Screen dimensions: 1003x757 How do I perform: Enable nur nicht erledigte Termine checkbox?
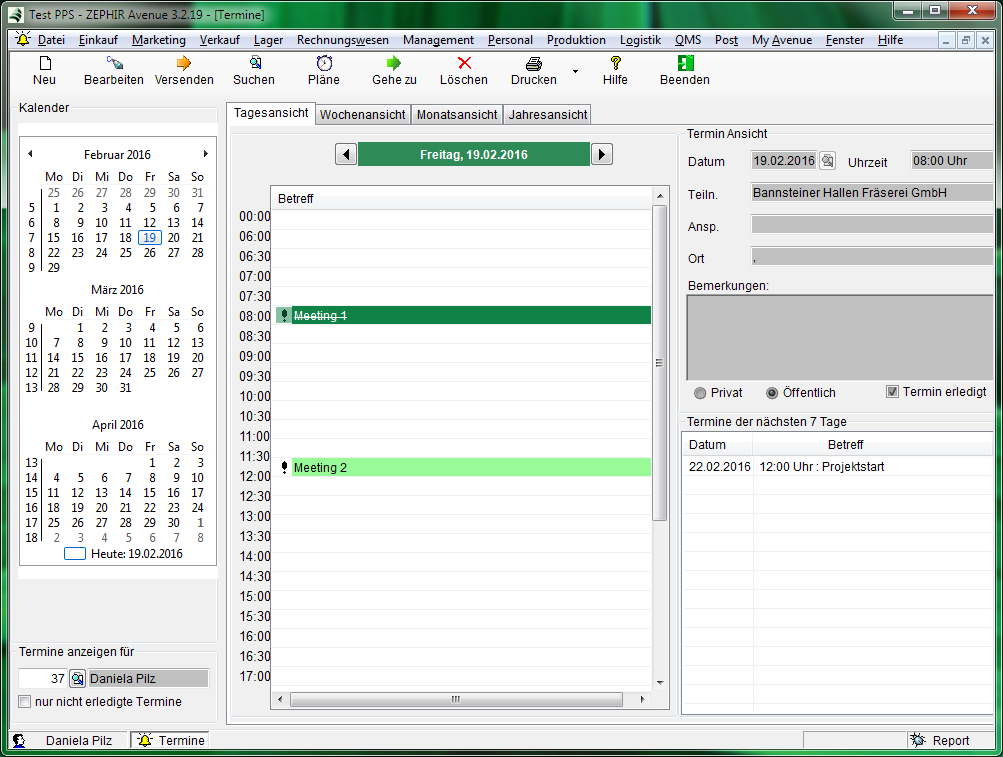(25, 702)
